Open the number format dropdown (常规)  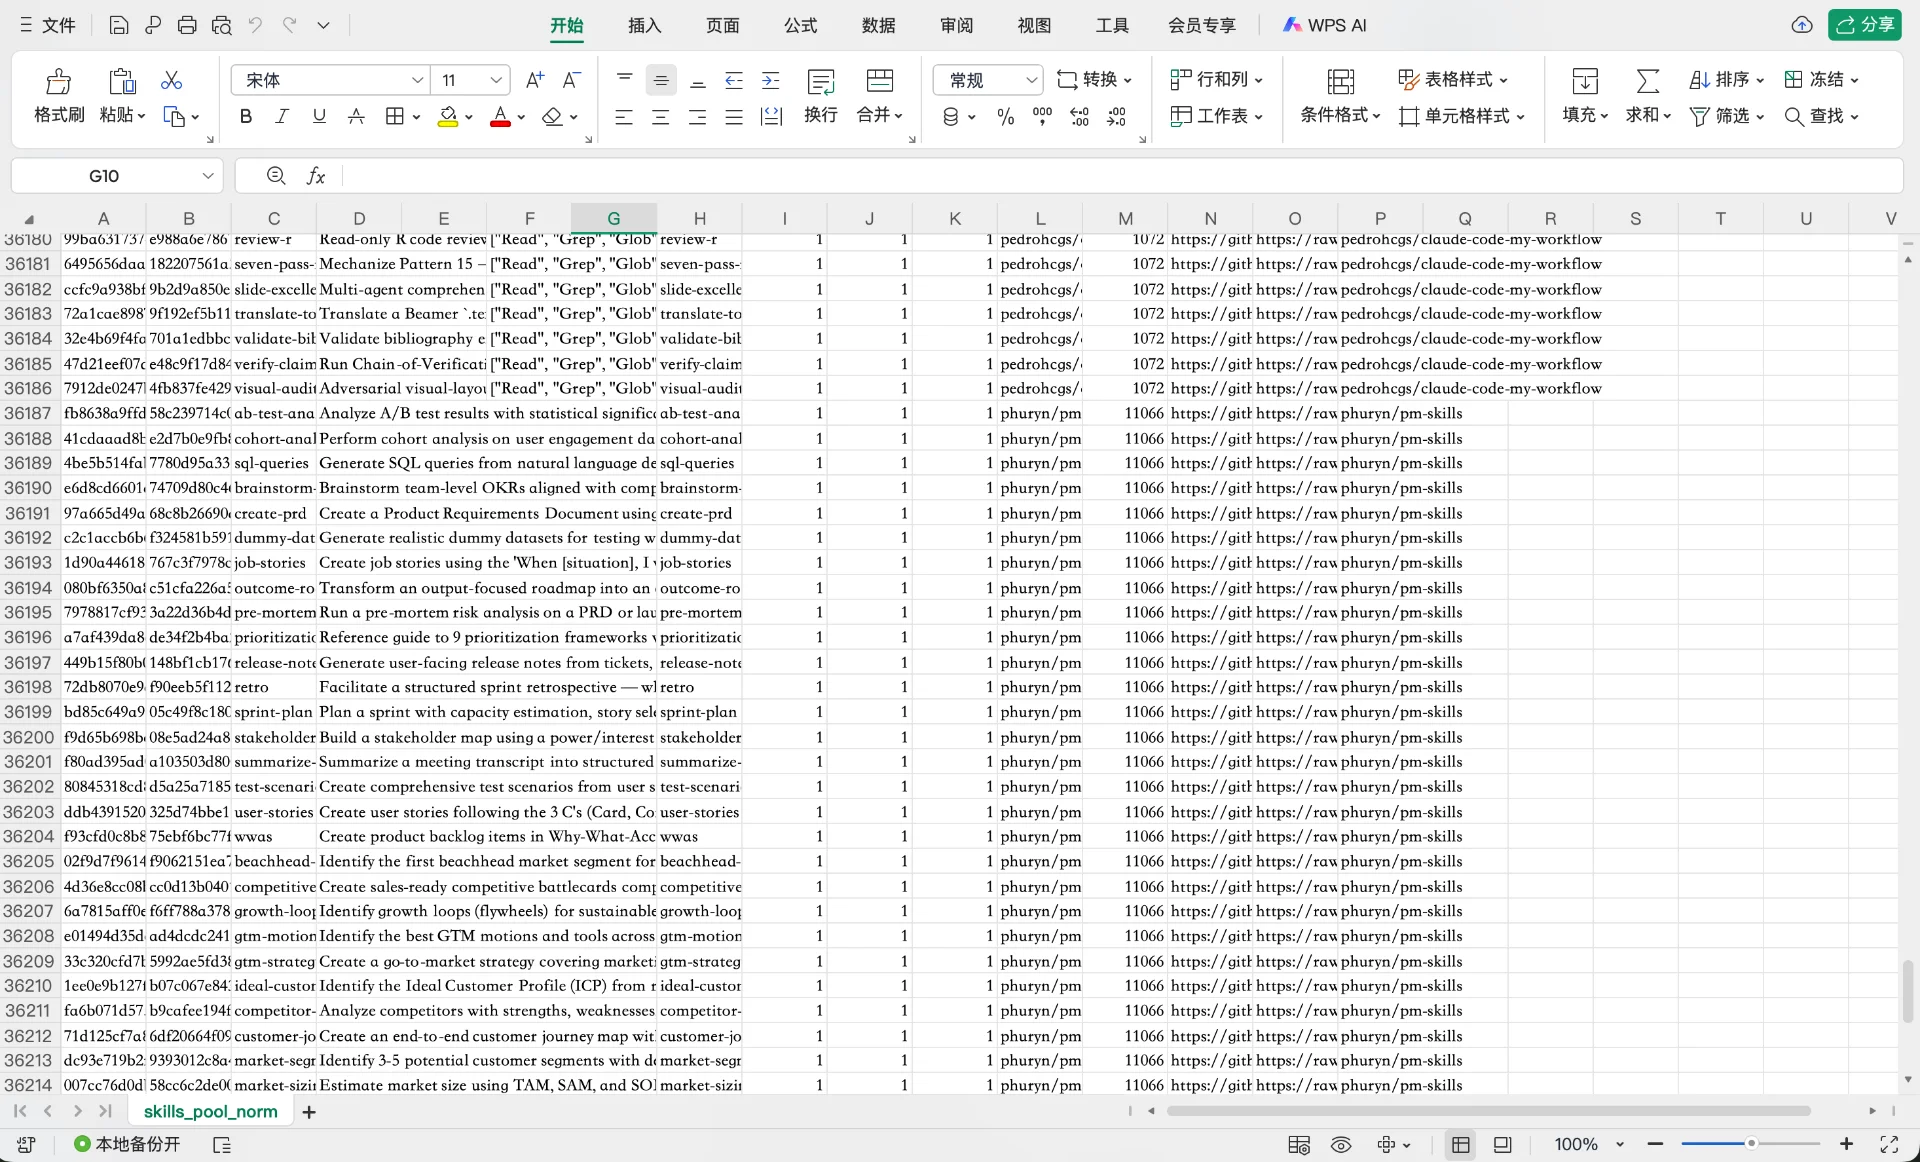click(1031, 80)
